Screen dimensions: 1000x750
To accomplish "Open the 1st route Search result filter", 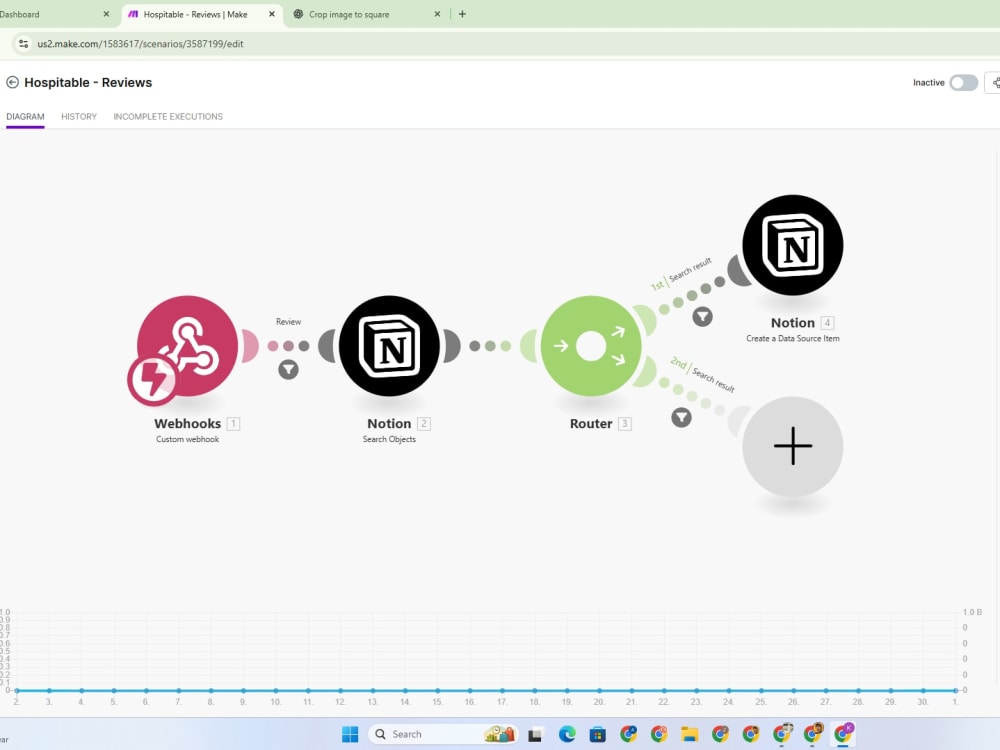I will coord(702,316).
